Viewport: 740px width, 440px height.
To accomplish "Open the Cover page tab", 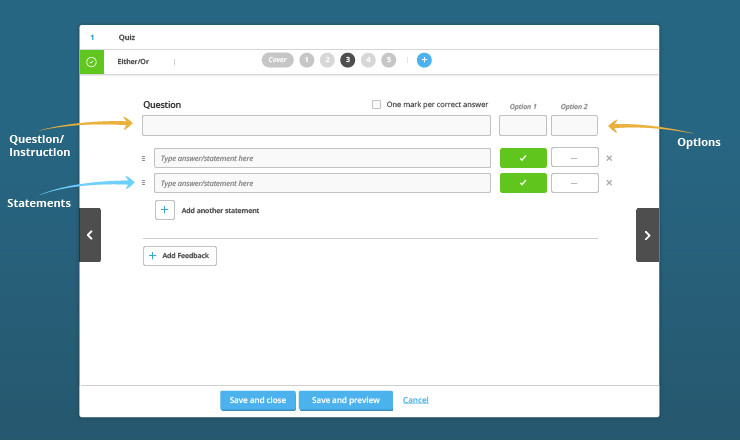I will click(x=278, y=60).
